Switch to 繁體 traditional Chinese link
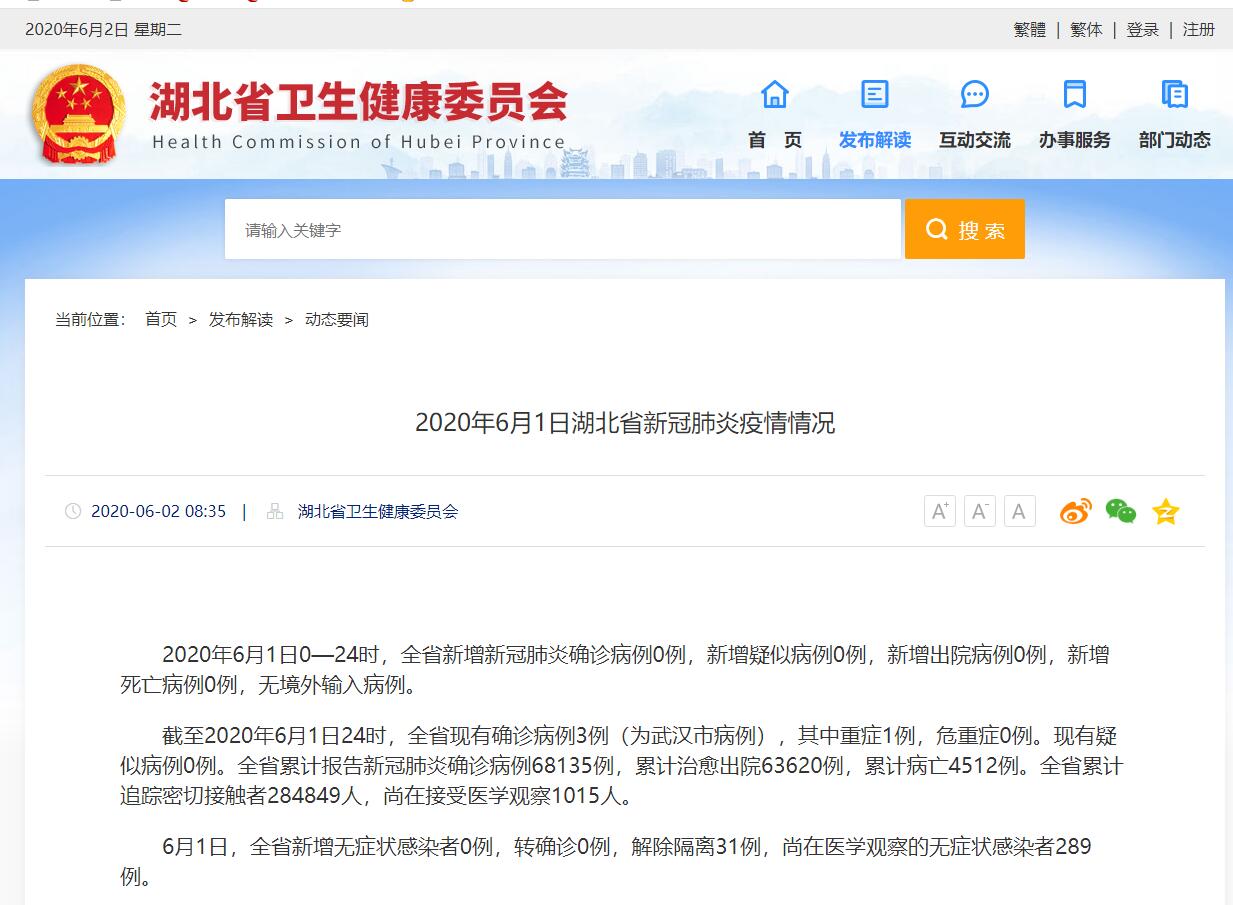 pyautogui.click(x=1030, y=30)
